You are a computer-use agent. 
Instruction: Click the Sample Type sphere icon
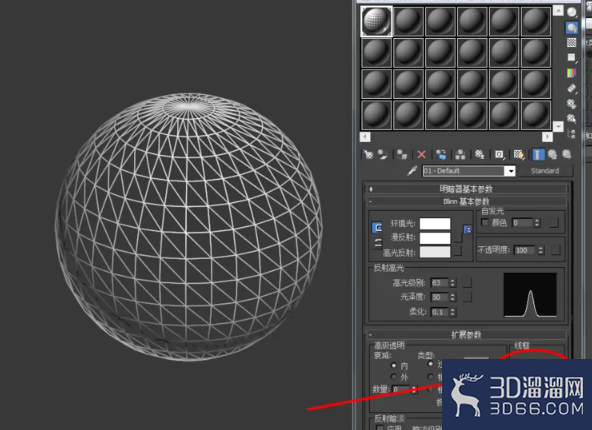coord(572,12)
